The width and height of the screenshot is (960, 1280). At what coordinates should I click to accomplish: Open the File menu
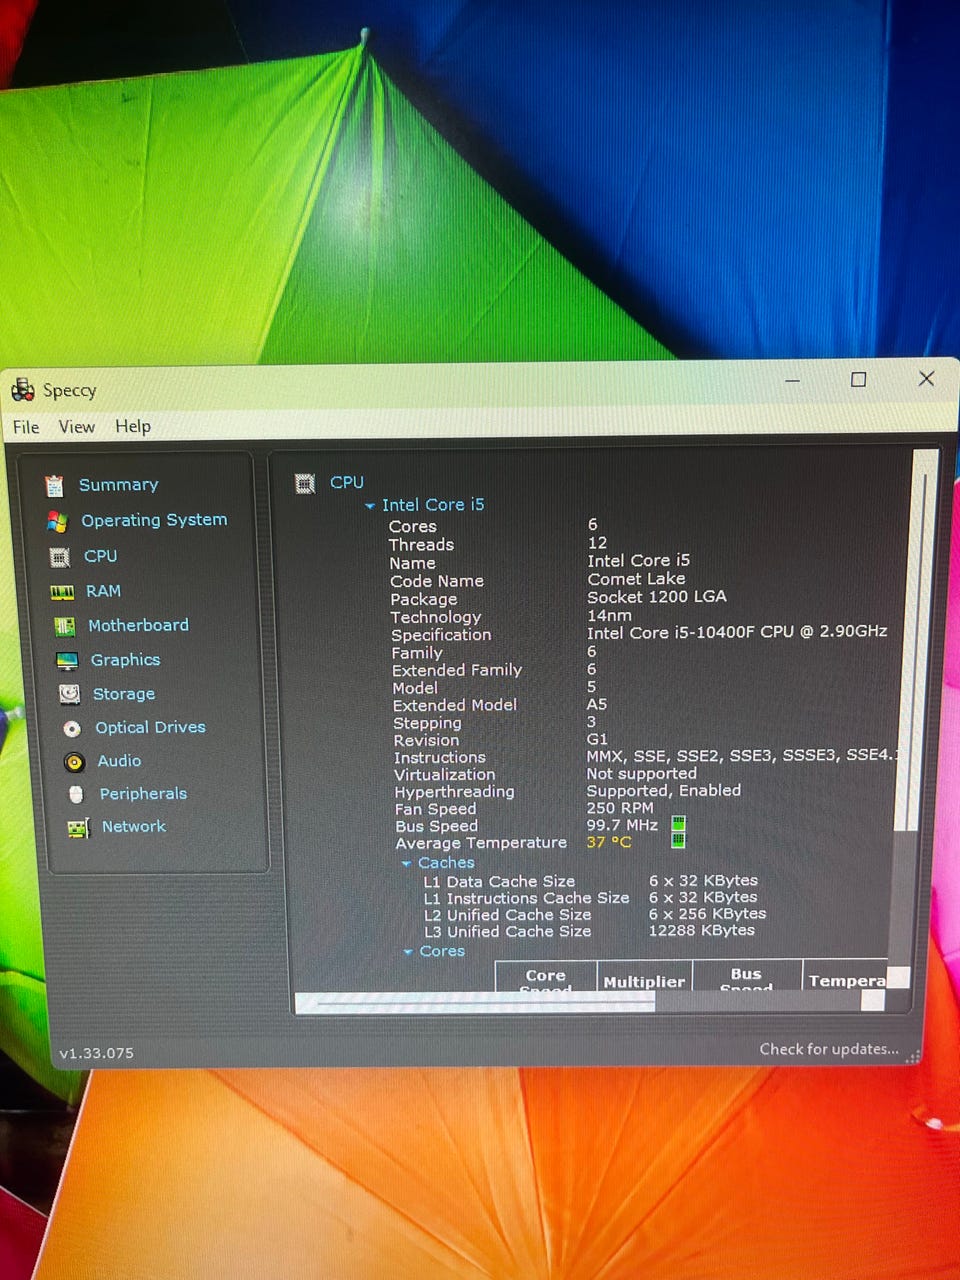(26, 427)
